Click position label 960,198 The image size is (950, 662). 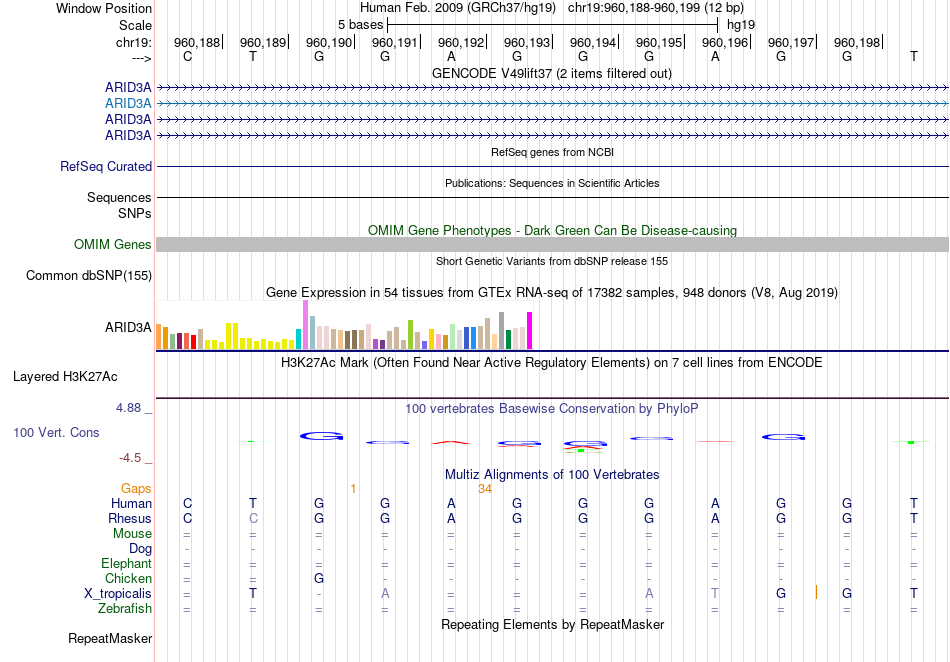pos(857,42)
